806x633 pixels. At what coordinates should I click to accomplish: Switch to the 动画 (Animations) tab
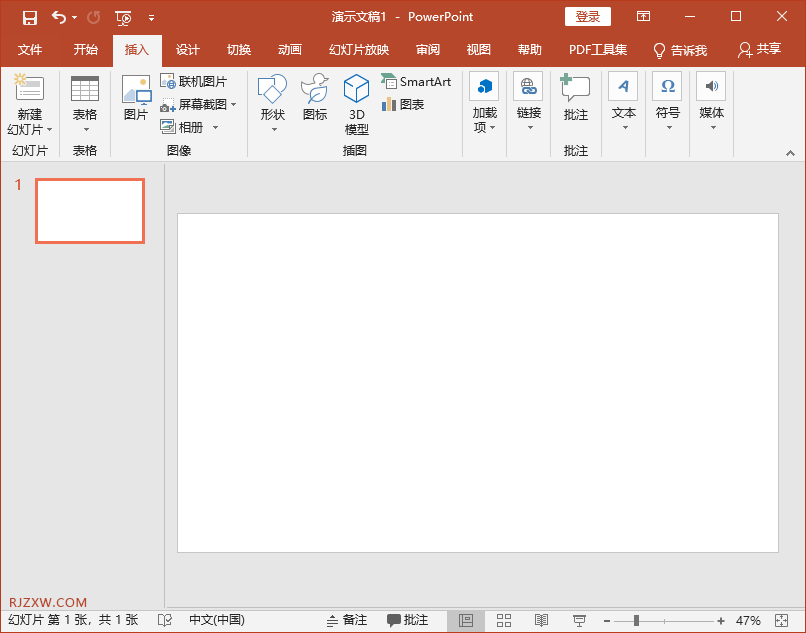point(290,50)
